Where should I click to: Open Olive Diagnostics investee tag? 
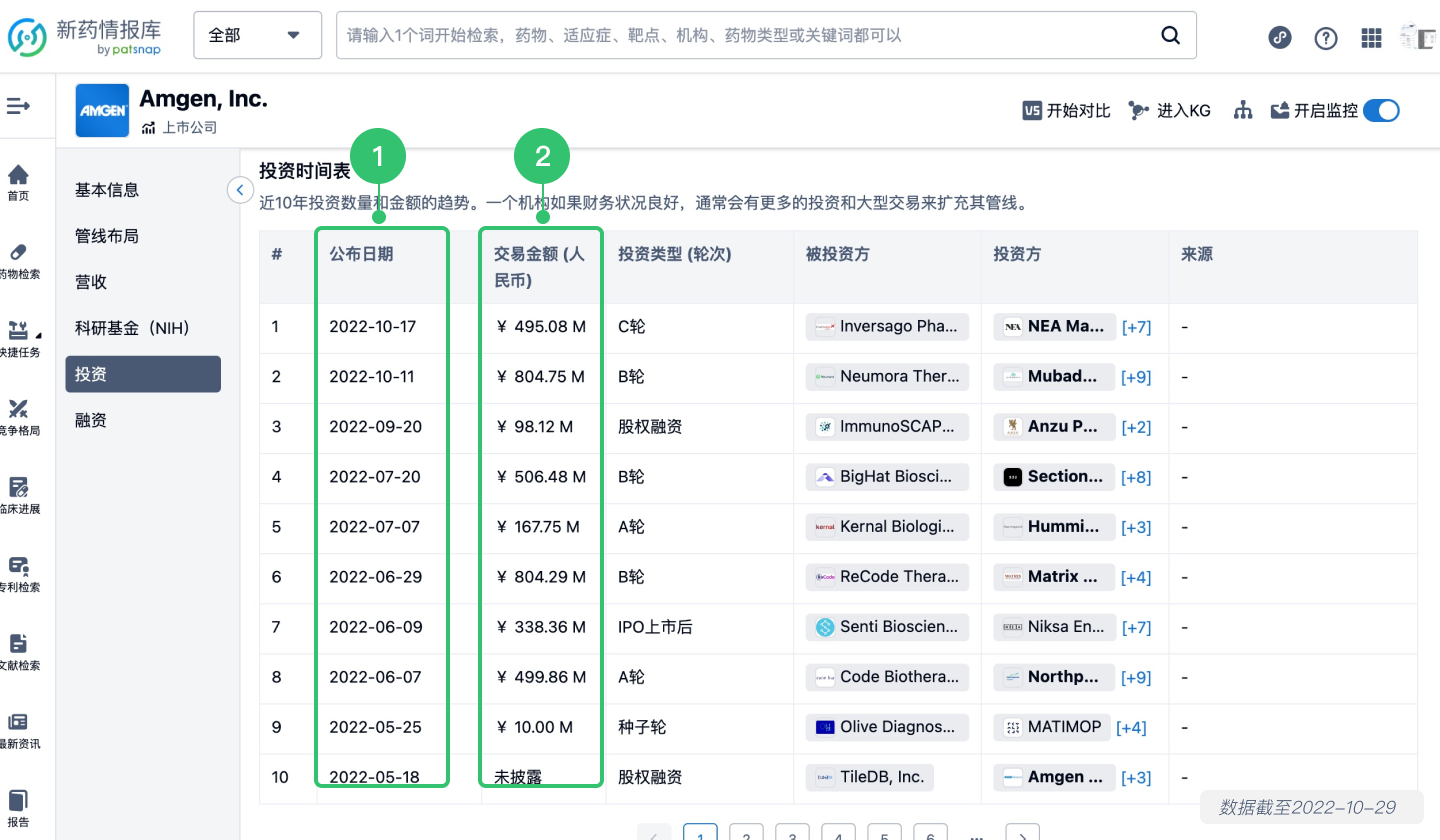pos(888,727)
